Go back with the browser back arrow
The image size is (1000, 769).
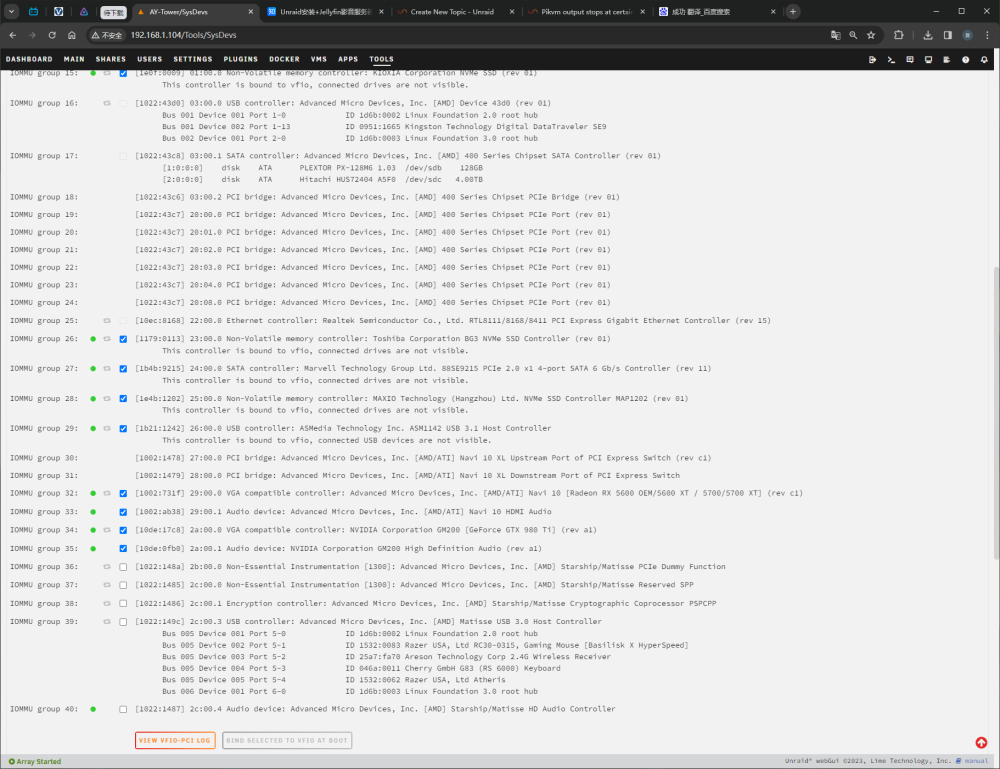tap(13, 35)
